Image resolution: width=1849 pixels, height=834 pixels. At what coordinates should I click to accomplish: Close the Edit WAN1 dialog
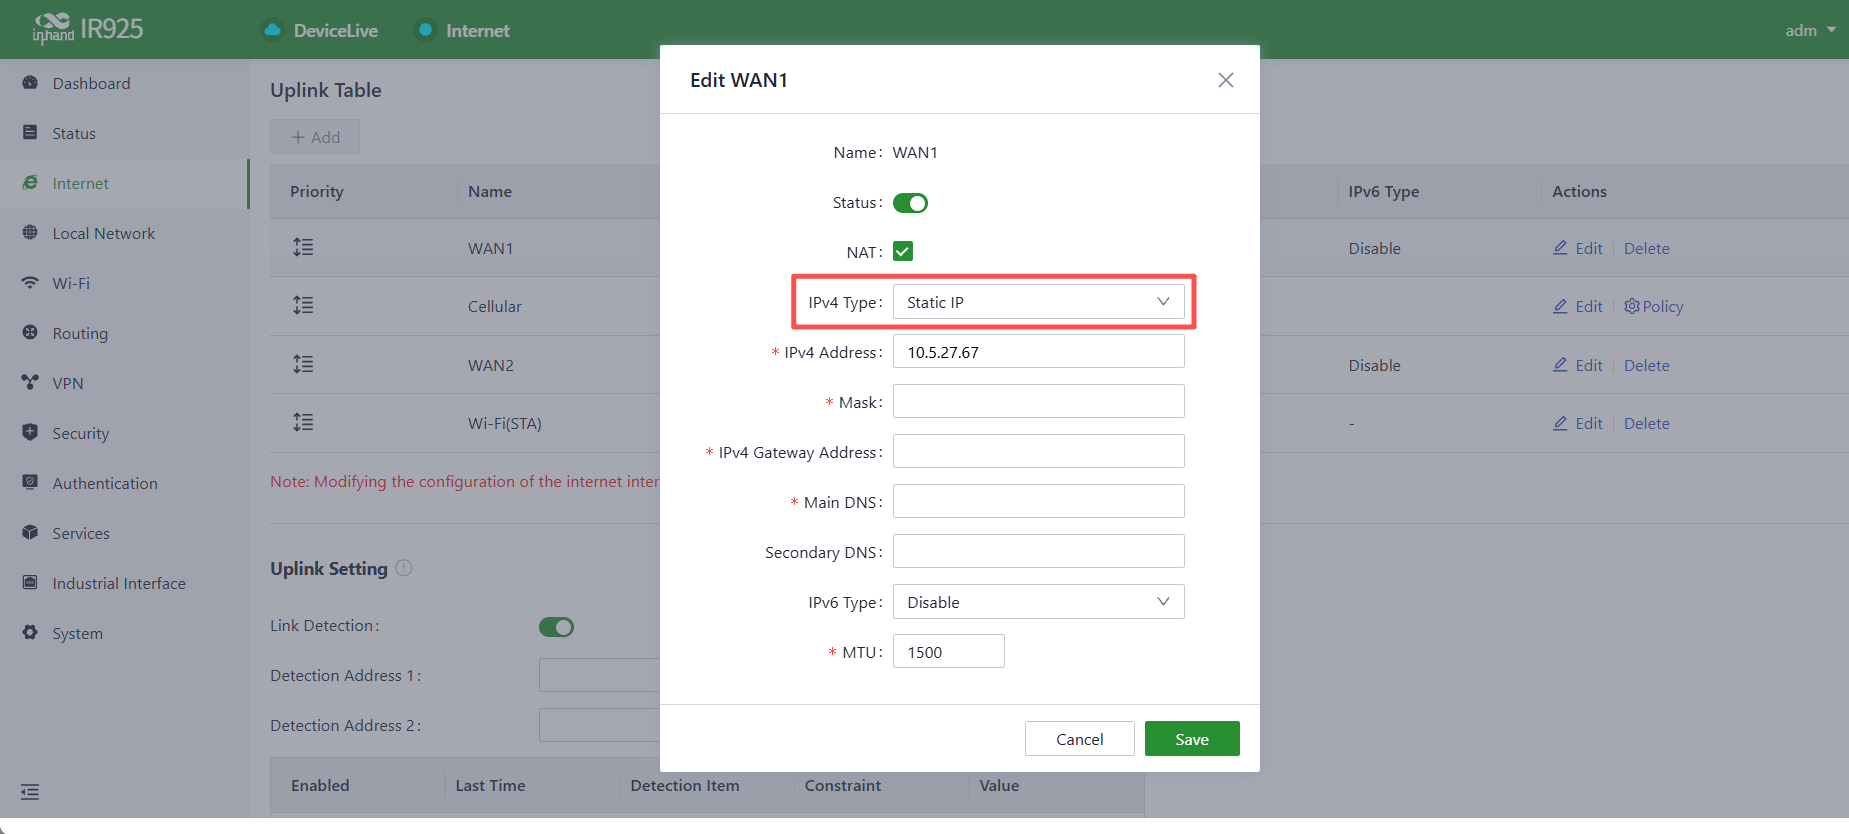[1226, 80]
